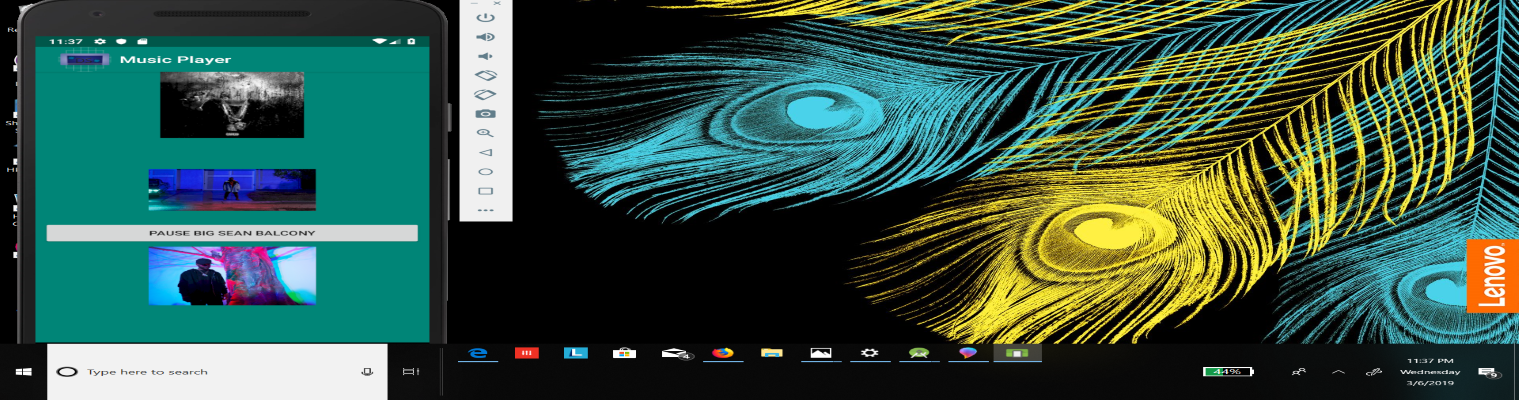Take an emulator screenshot with camera icon

pos(486,114)
